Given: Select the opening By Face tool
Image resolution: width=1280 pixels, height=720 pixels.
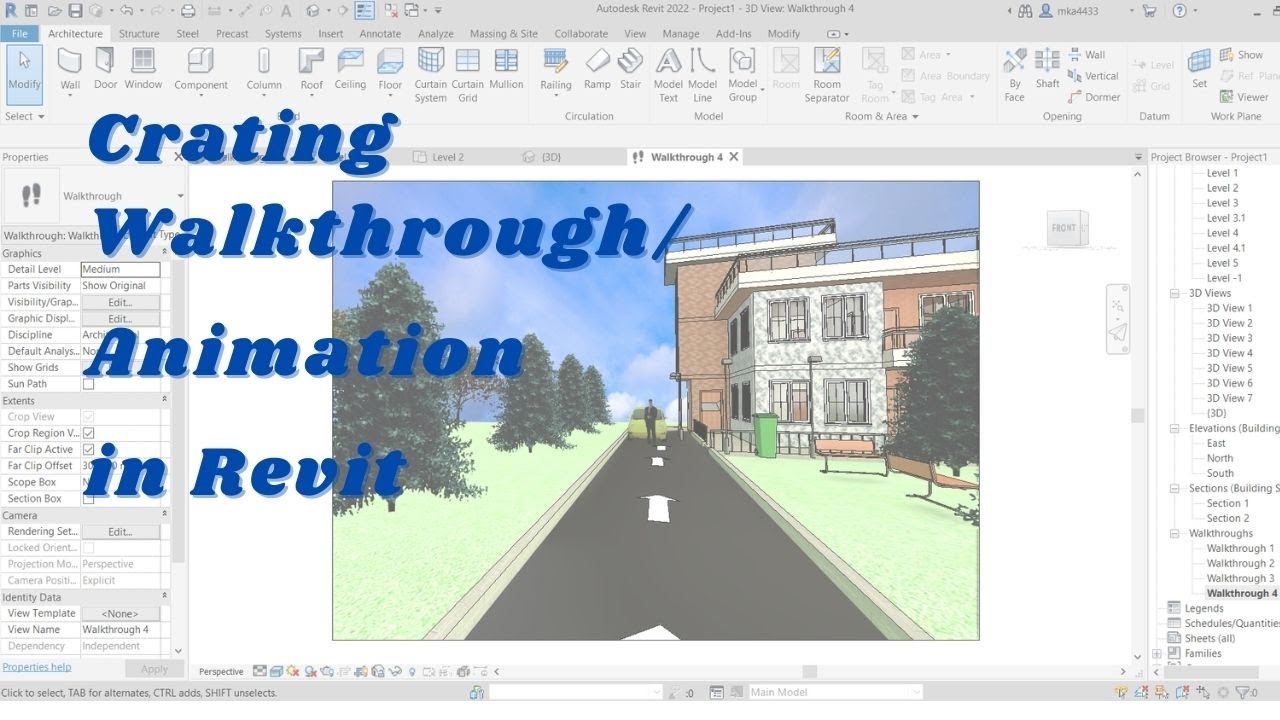Looking at the screenshot, I should point(1015,75).
